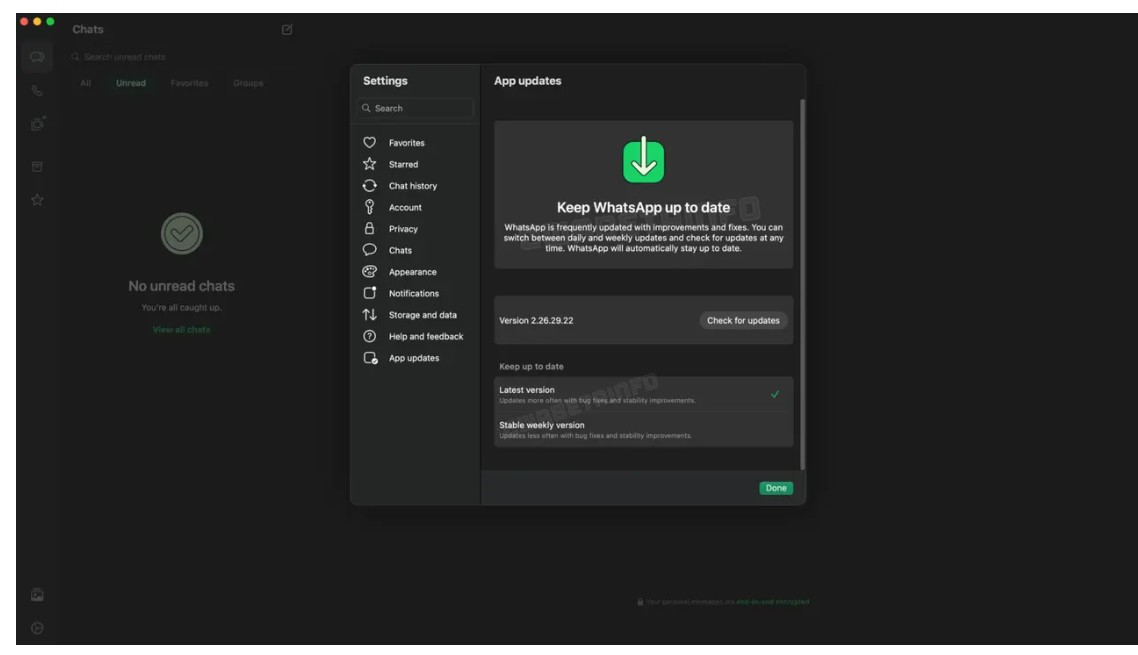Click the speech bubble icon beside Chats
Viewport: 1138px width, 655px height.
[369, 250]
